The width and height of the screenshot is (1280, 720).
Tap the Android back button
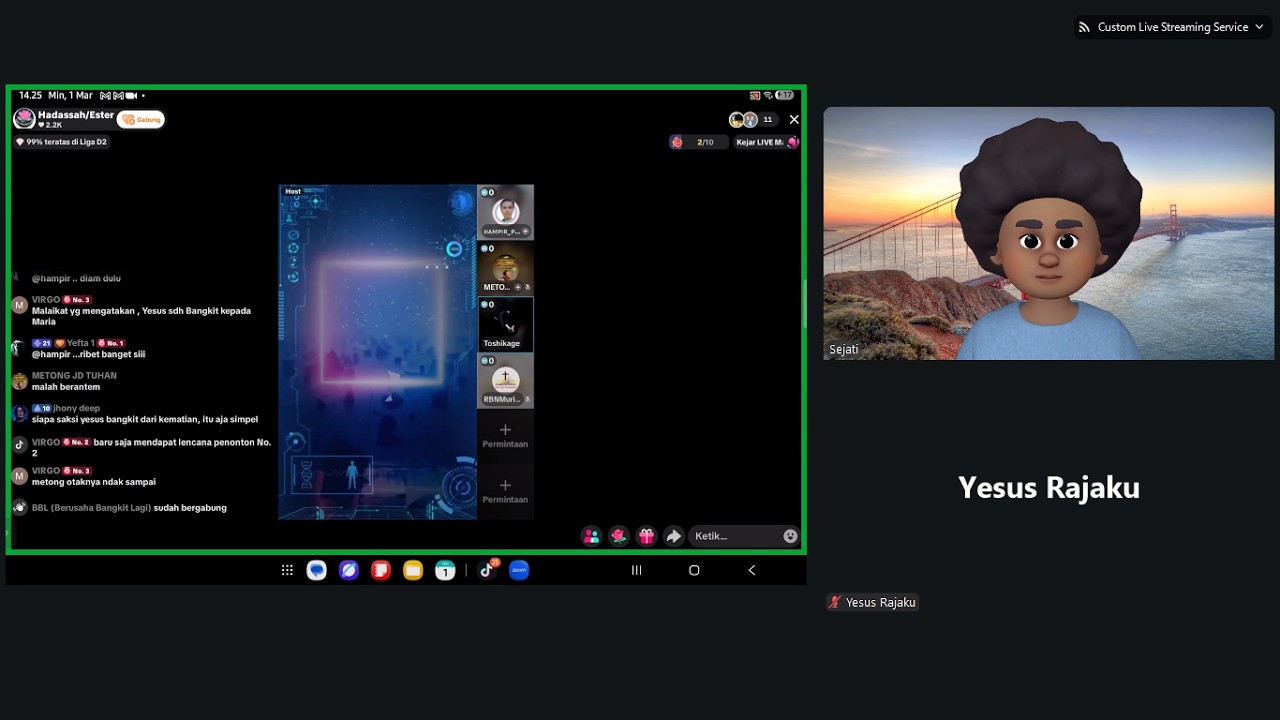[752, 570]
